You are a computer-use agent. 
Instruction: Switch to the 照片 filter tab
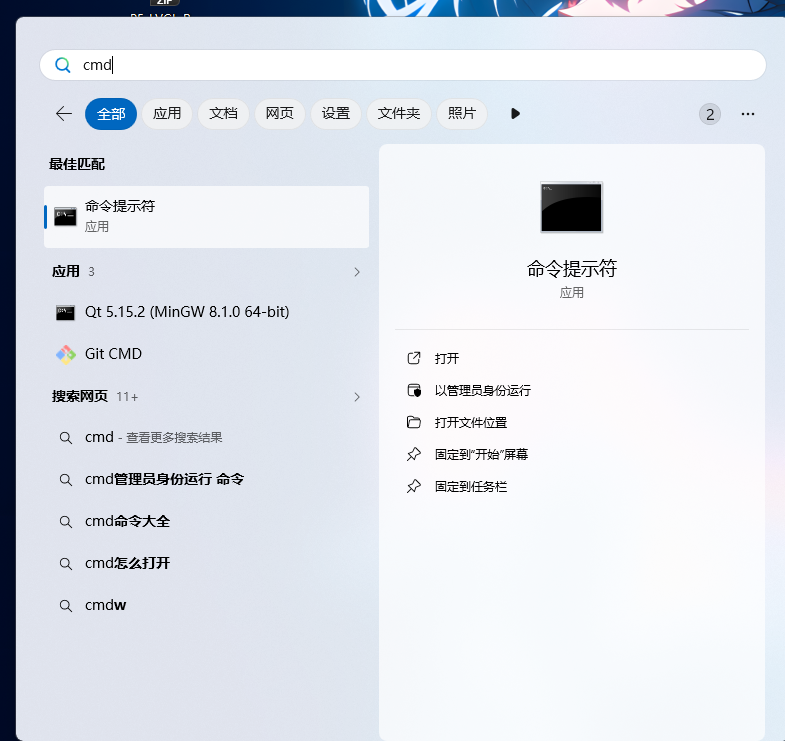coord(462,114)
